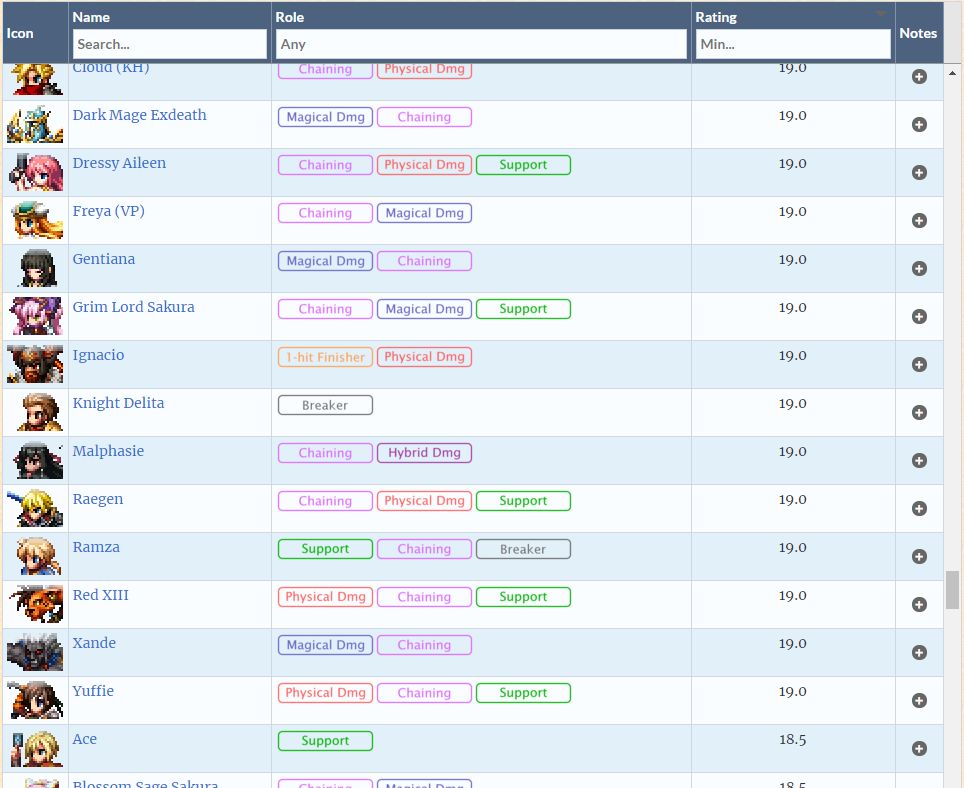This screenshot has height=788, width=964.
Task: Show notes plus icon for Raegen
Action: pos(919,508)
